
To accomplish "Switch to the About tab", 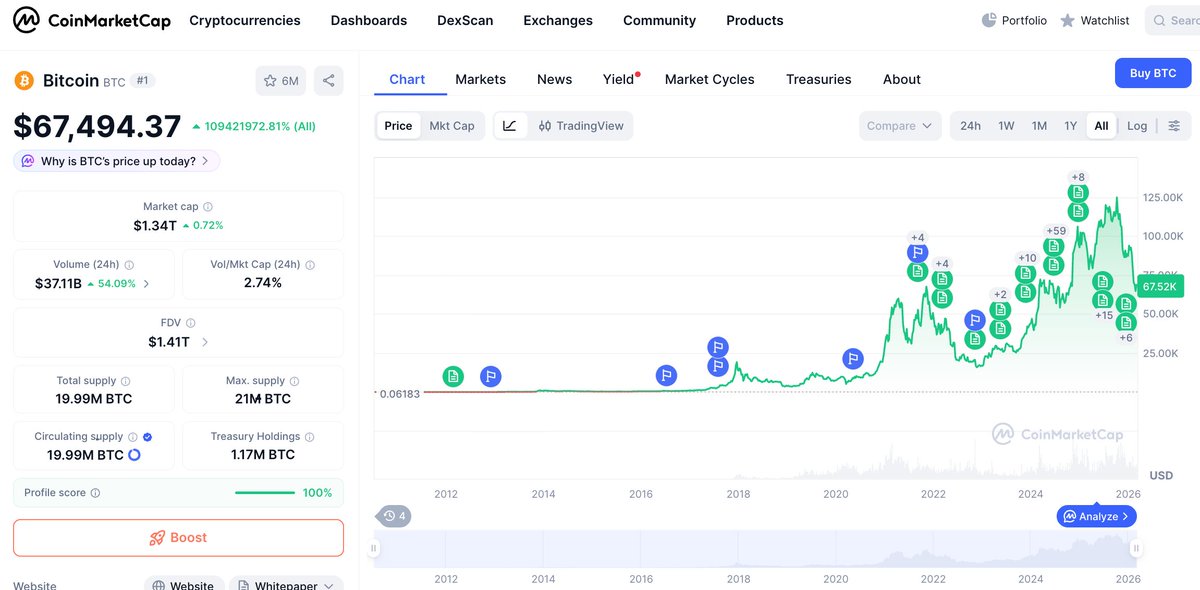I will [901, 79].
